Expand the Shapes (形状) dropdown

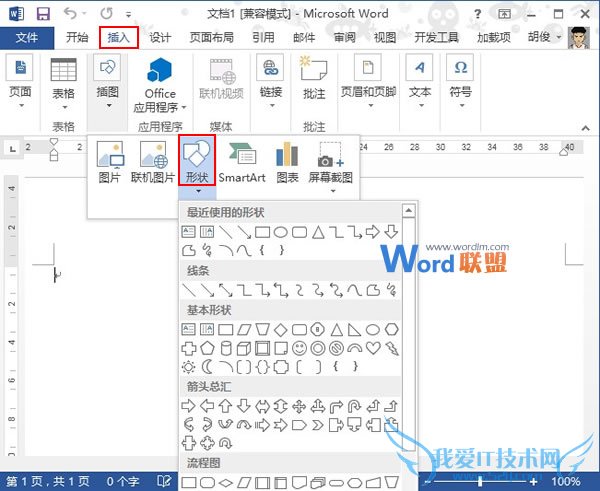198,191
